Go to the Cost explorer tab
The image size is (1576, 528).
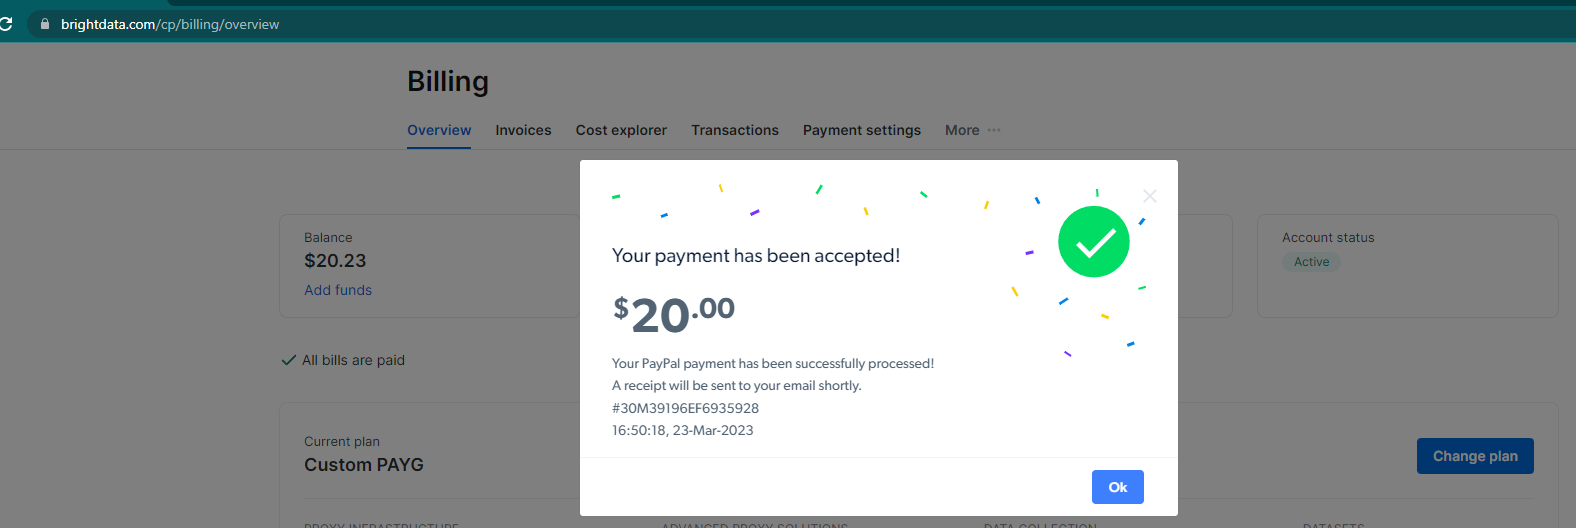click(621, 130)
